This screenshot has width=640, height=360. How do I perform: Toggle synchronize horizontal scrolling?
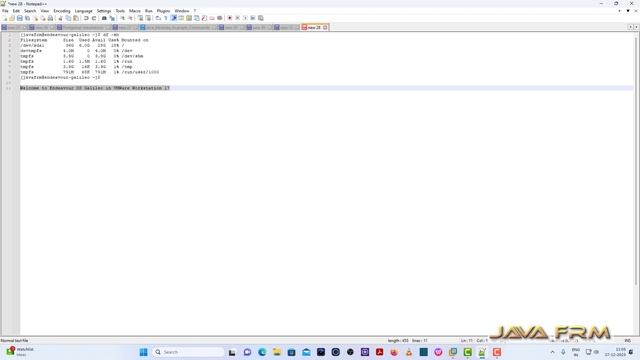point(148,18)
